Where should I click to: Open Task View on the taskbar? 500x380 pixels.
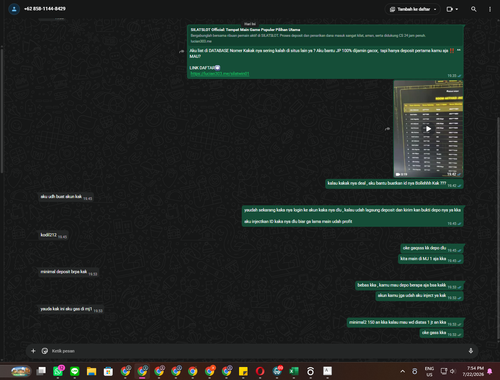41,371
